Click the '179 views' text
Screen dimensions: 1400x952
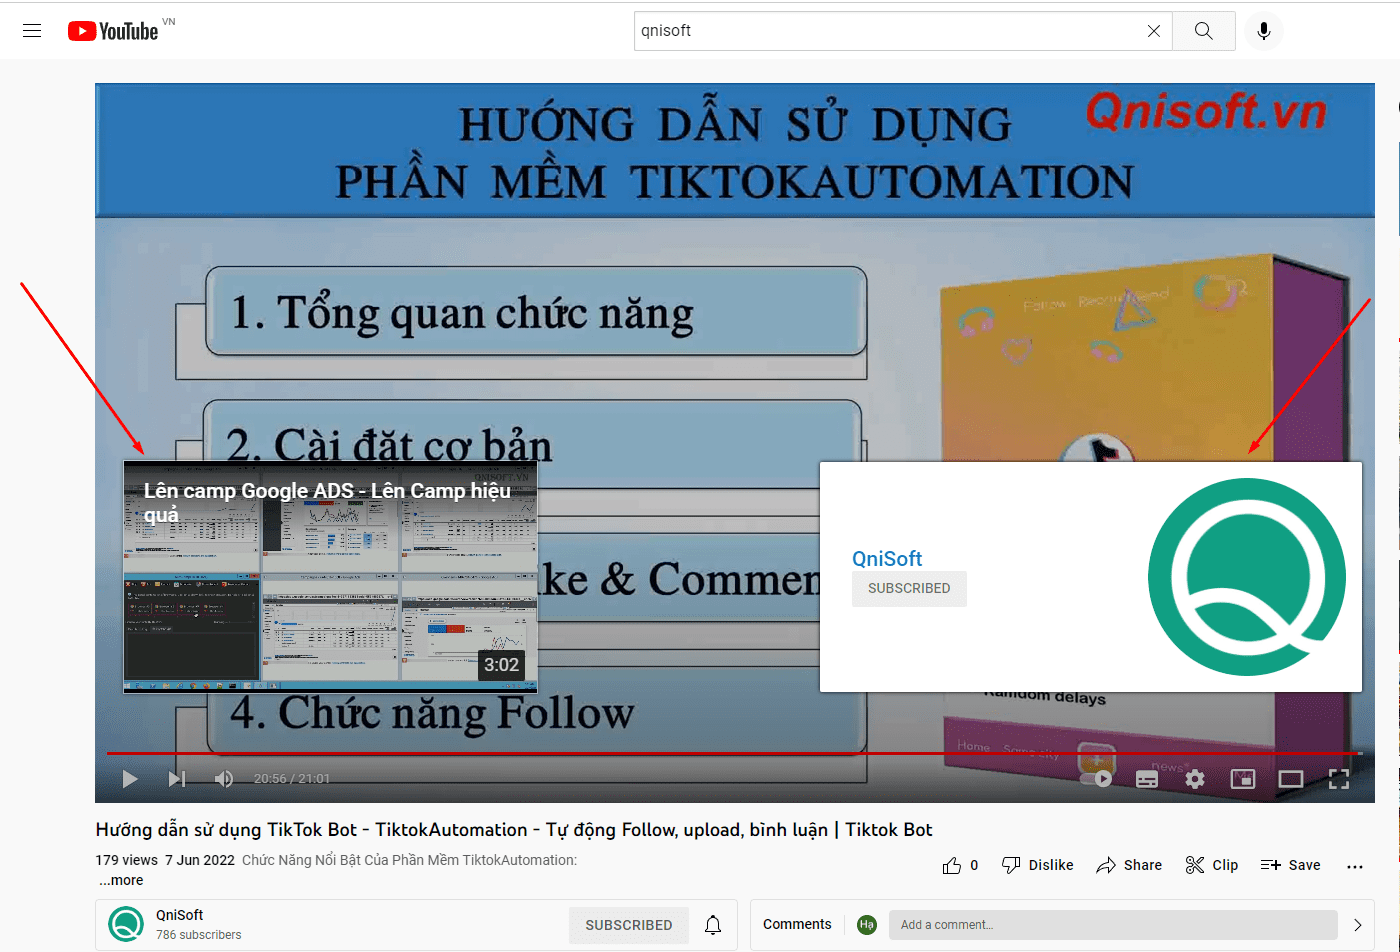click(x=127, y=860)
